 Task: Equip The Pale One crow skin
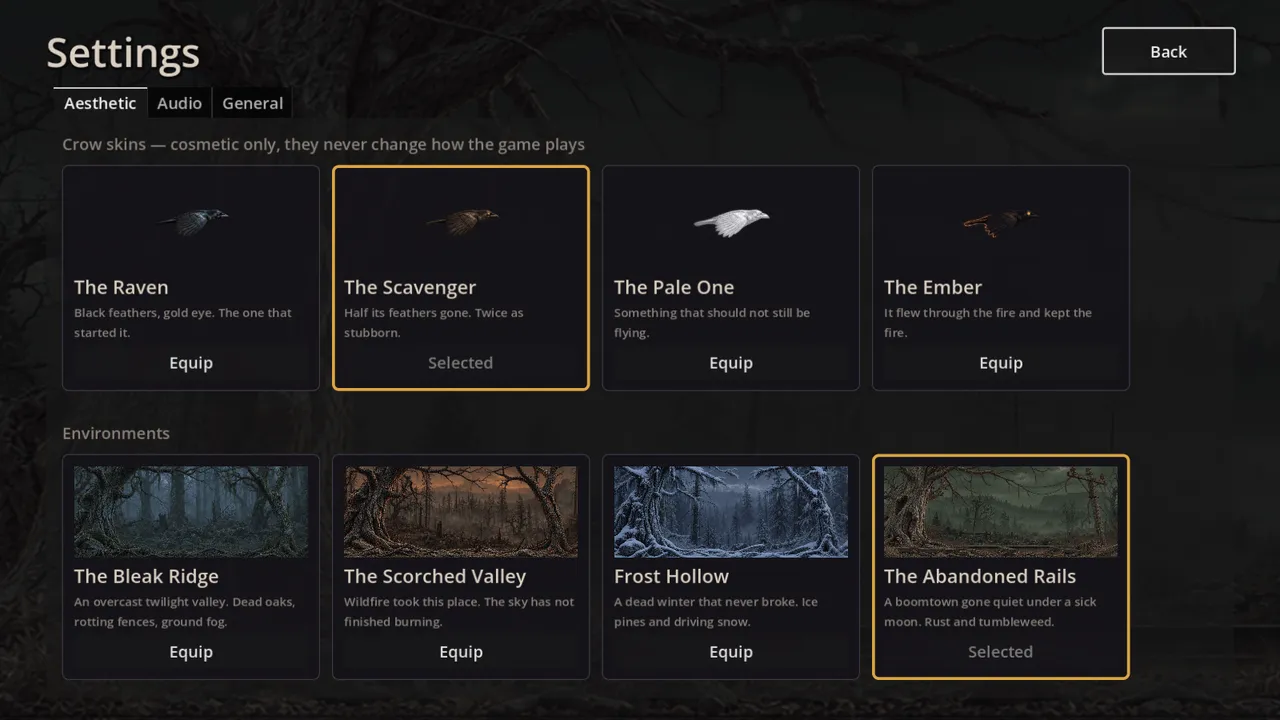731,363
